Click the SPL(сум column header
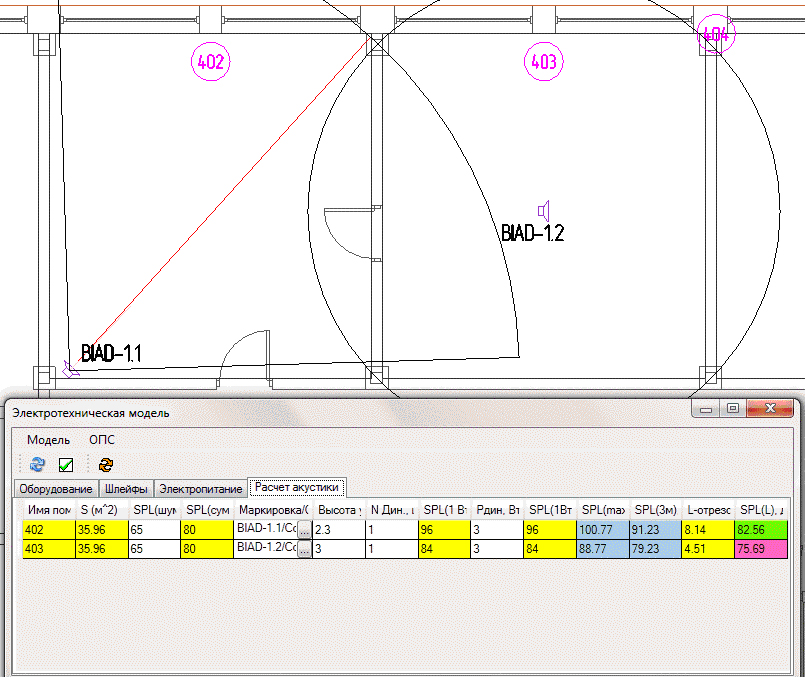Viewport: 805px width, 677px height. [x=207, y=510]
